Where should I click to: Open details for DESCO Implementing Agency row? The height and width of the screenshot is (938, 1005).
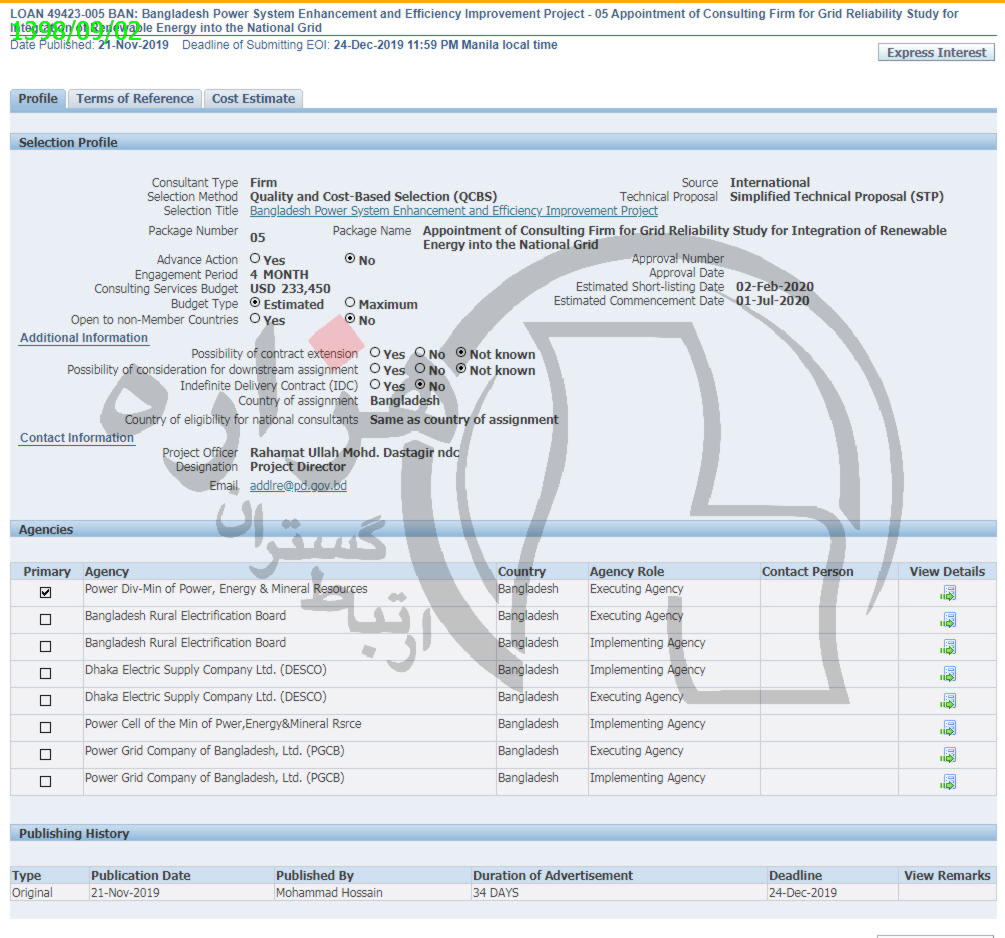point(947,675)
